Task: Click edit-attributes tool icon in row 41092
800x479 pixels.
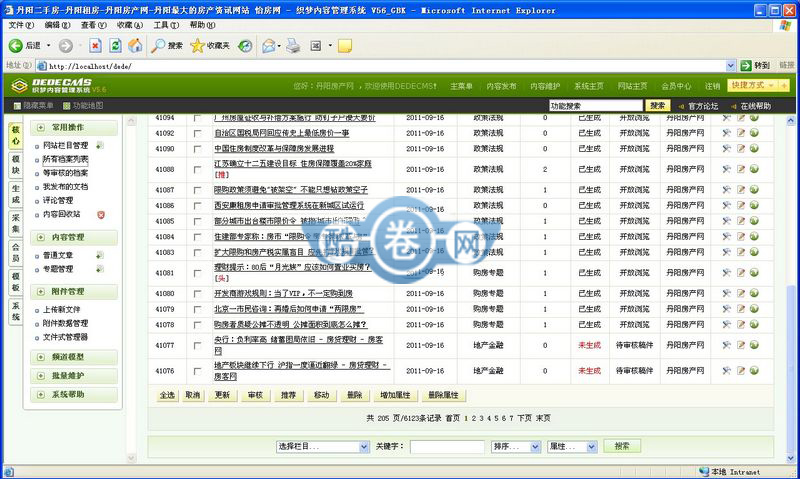Action: [x=727, y=133]
